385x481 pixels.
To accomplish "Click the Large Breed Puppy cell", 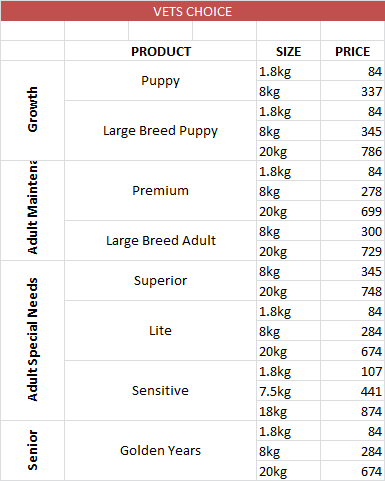I will (161, 131).
